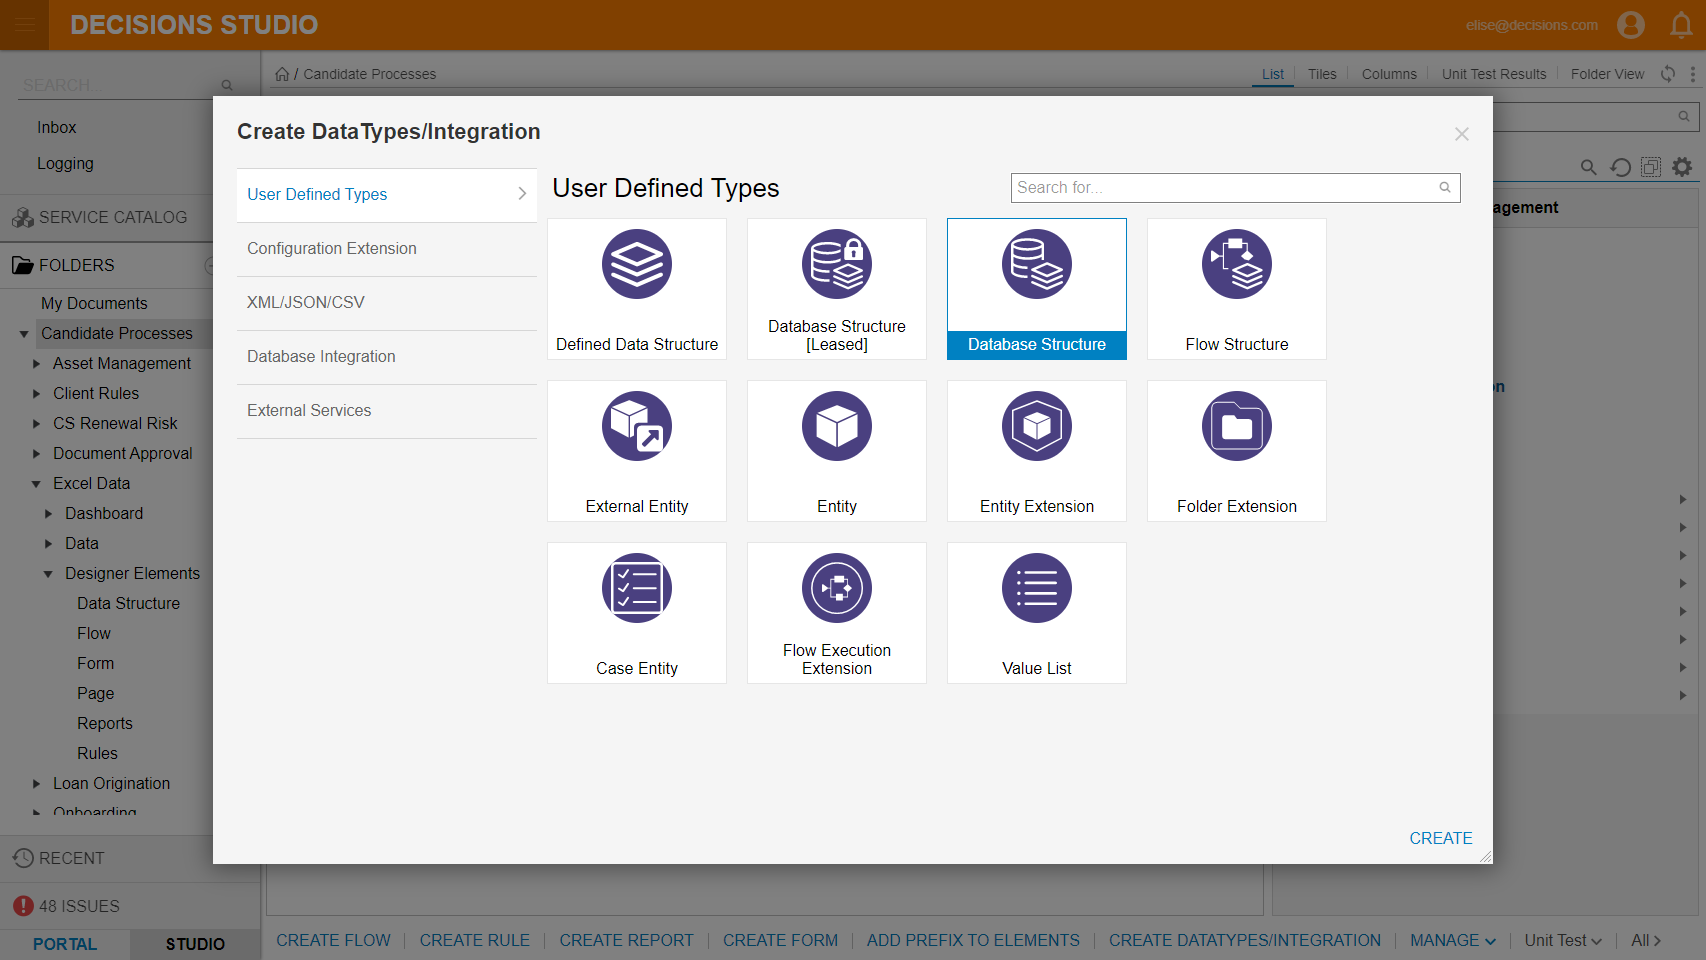Click the CREATE button in dialog

tap(1440, 838)
